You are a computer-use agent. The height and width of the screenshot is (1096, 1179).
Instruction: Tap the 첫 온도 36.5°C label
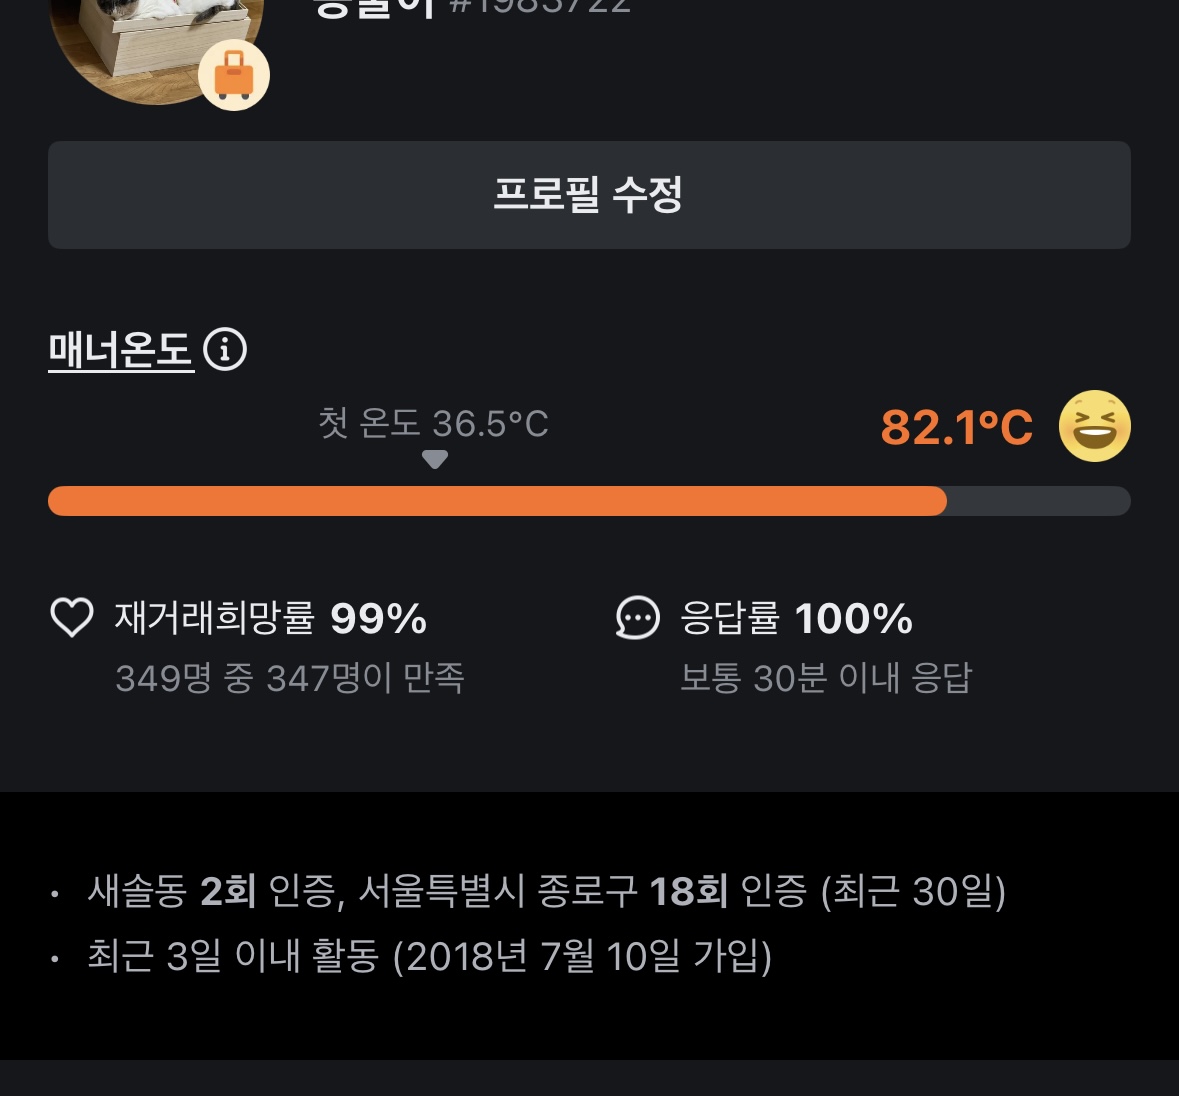tap(433, 423)
